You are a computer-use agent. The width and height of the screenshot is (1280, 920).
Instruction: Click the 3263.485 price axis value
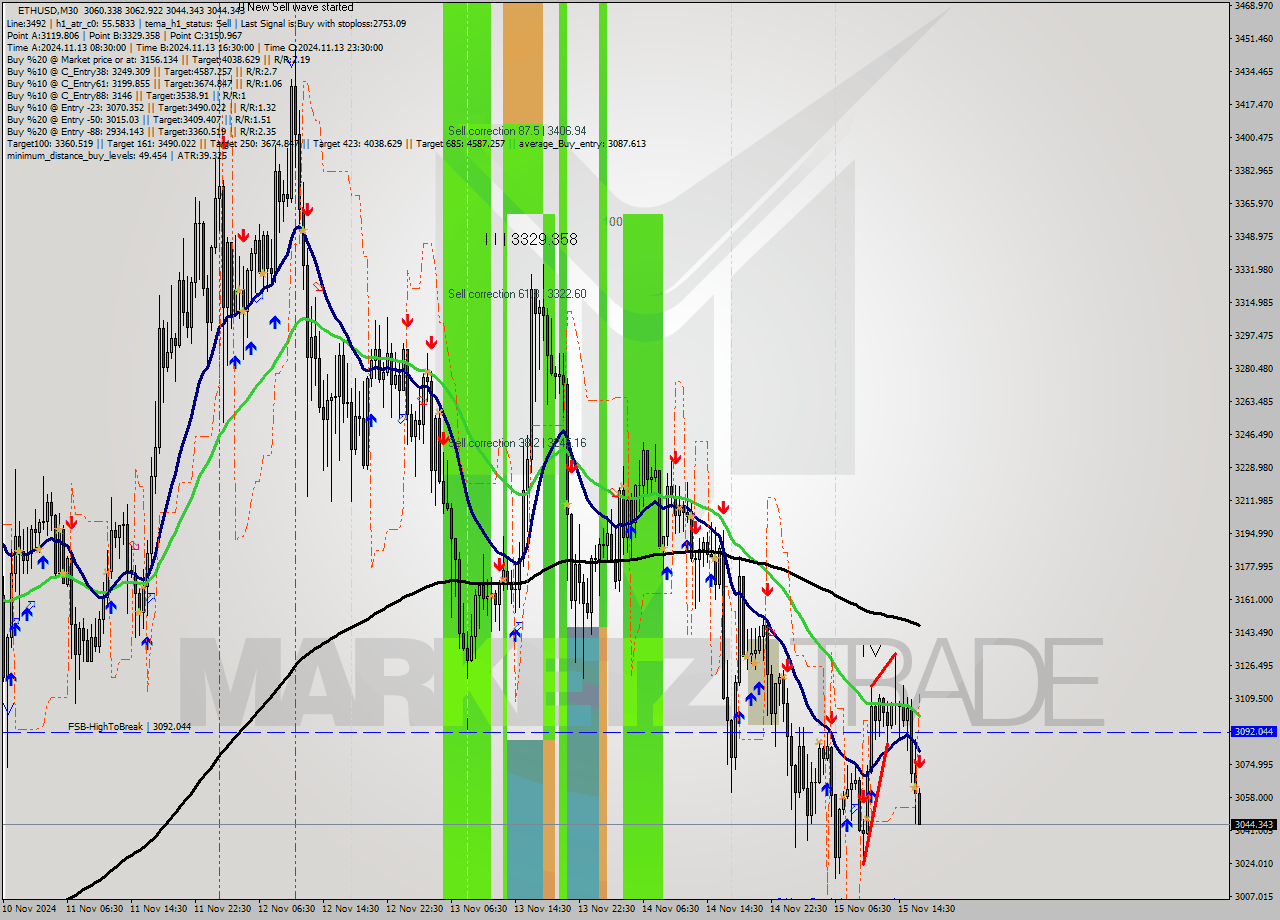pyautogui.click(x=1254, y=402)
